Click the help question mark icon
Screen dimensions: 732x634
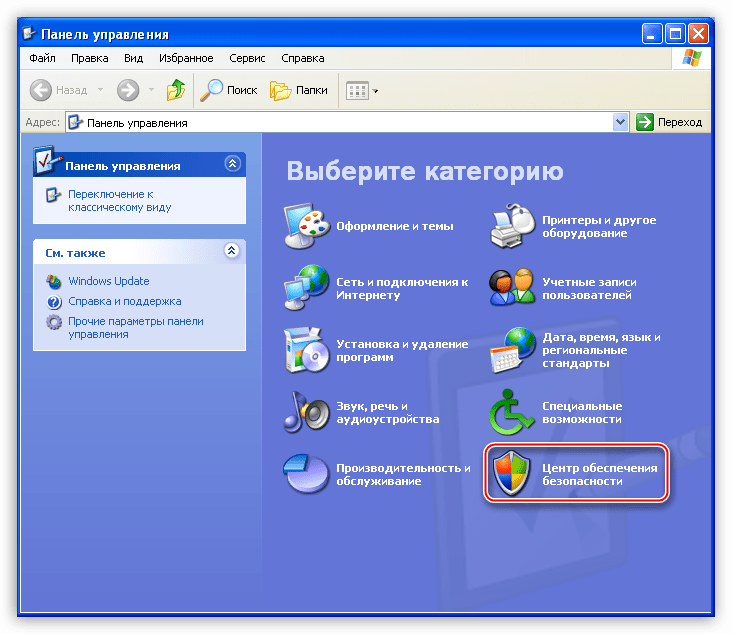click(54, 302)
